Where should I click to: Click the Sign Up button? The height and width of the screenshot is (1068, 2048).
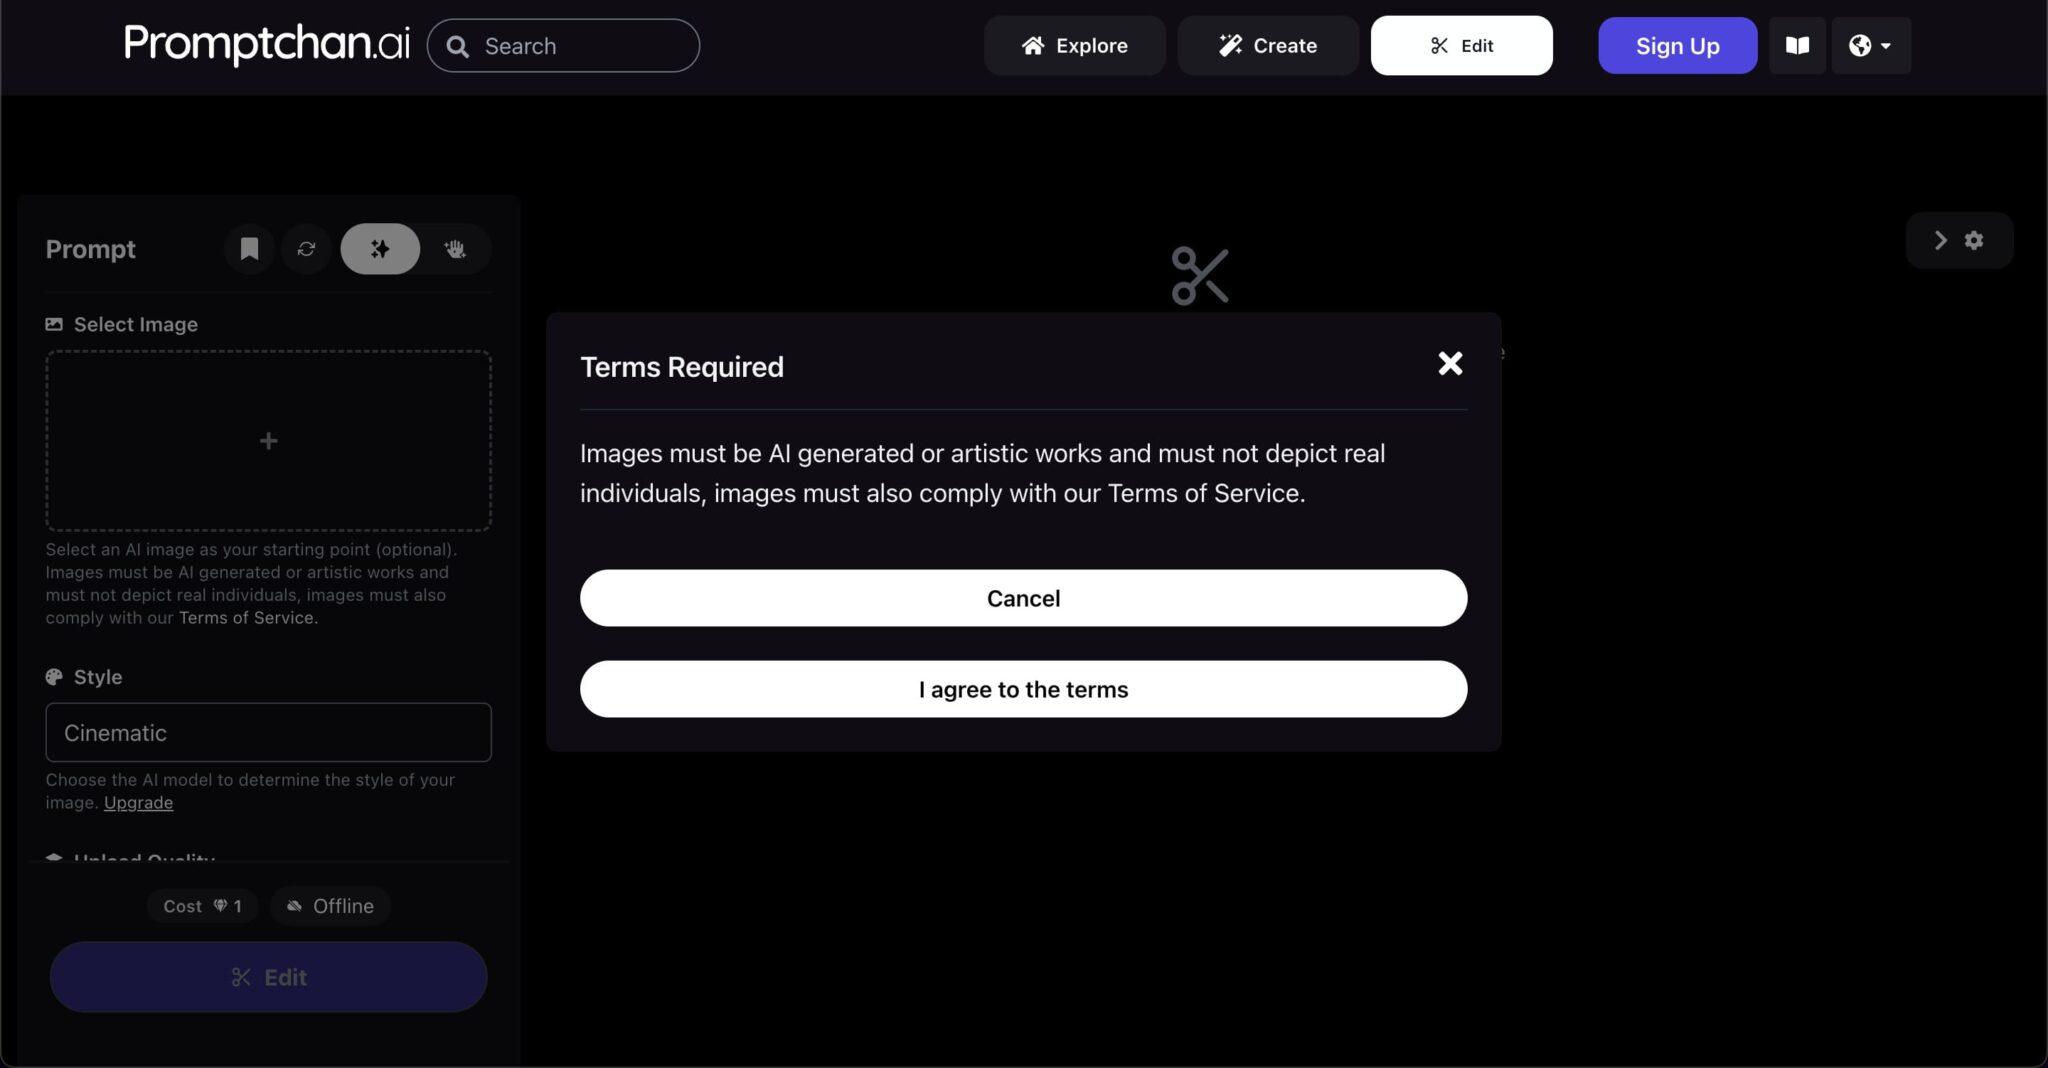click(1677, 46)
